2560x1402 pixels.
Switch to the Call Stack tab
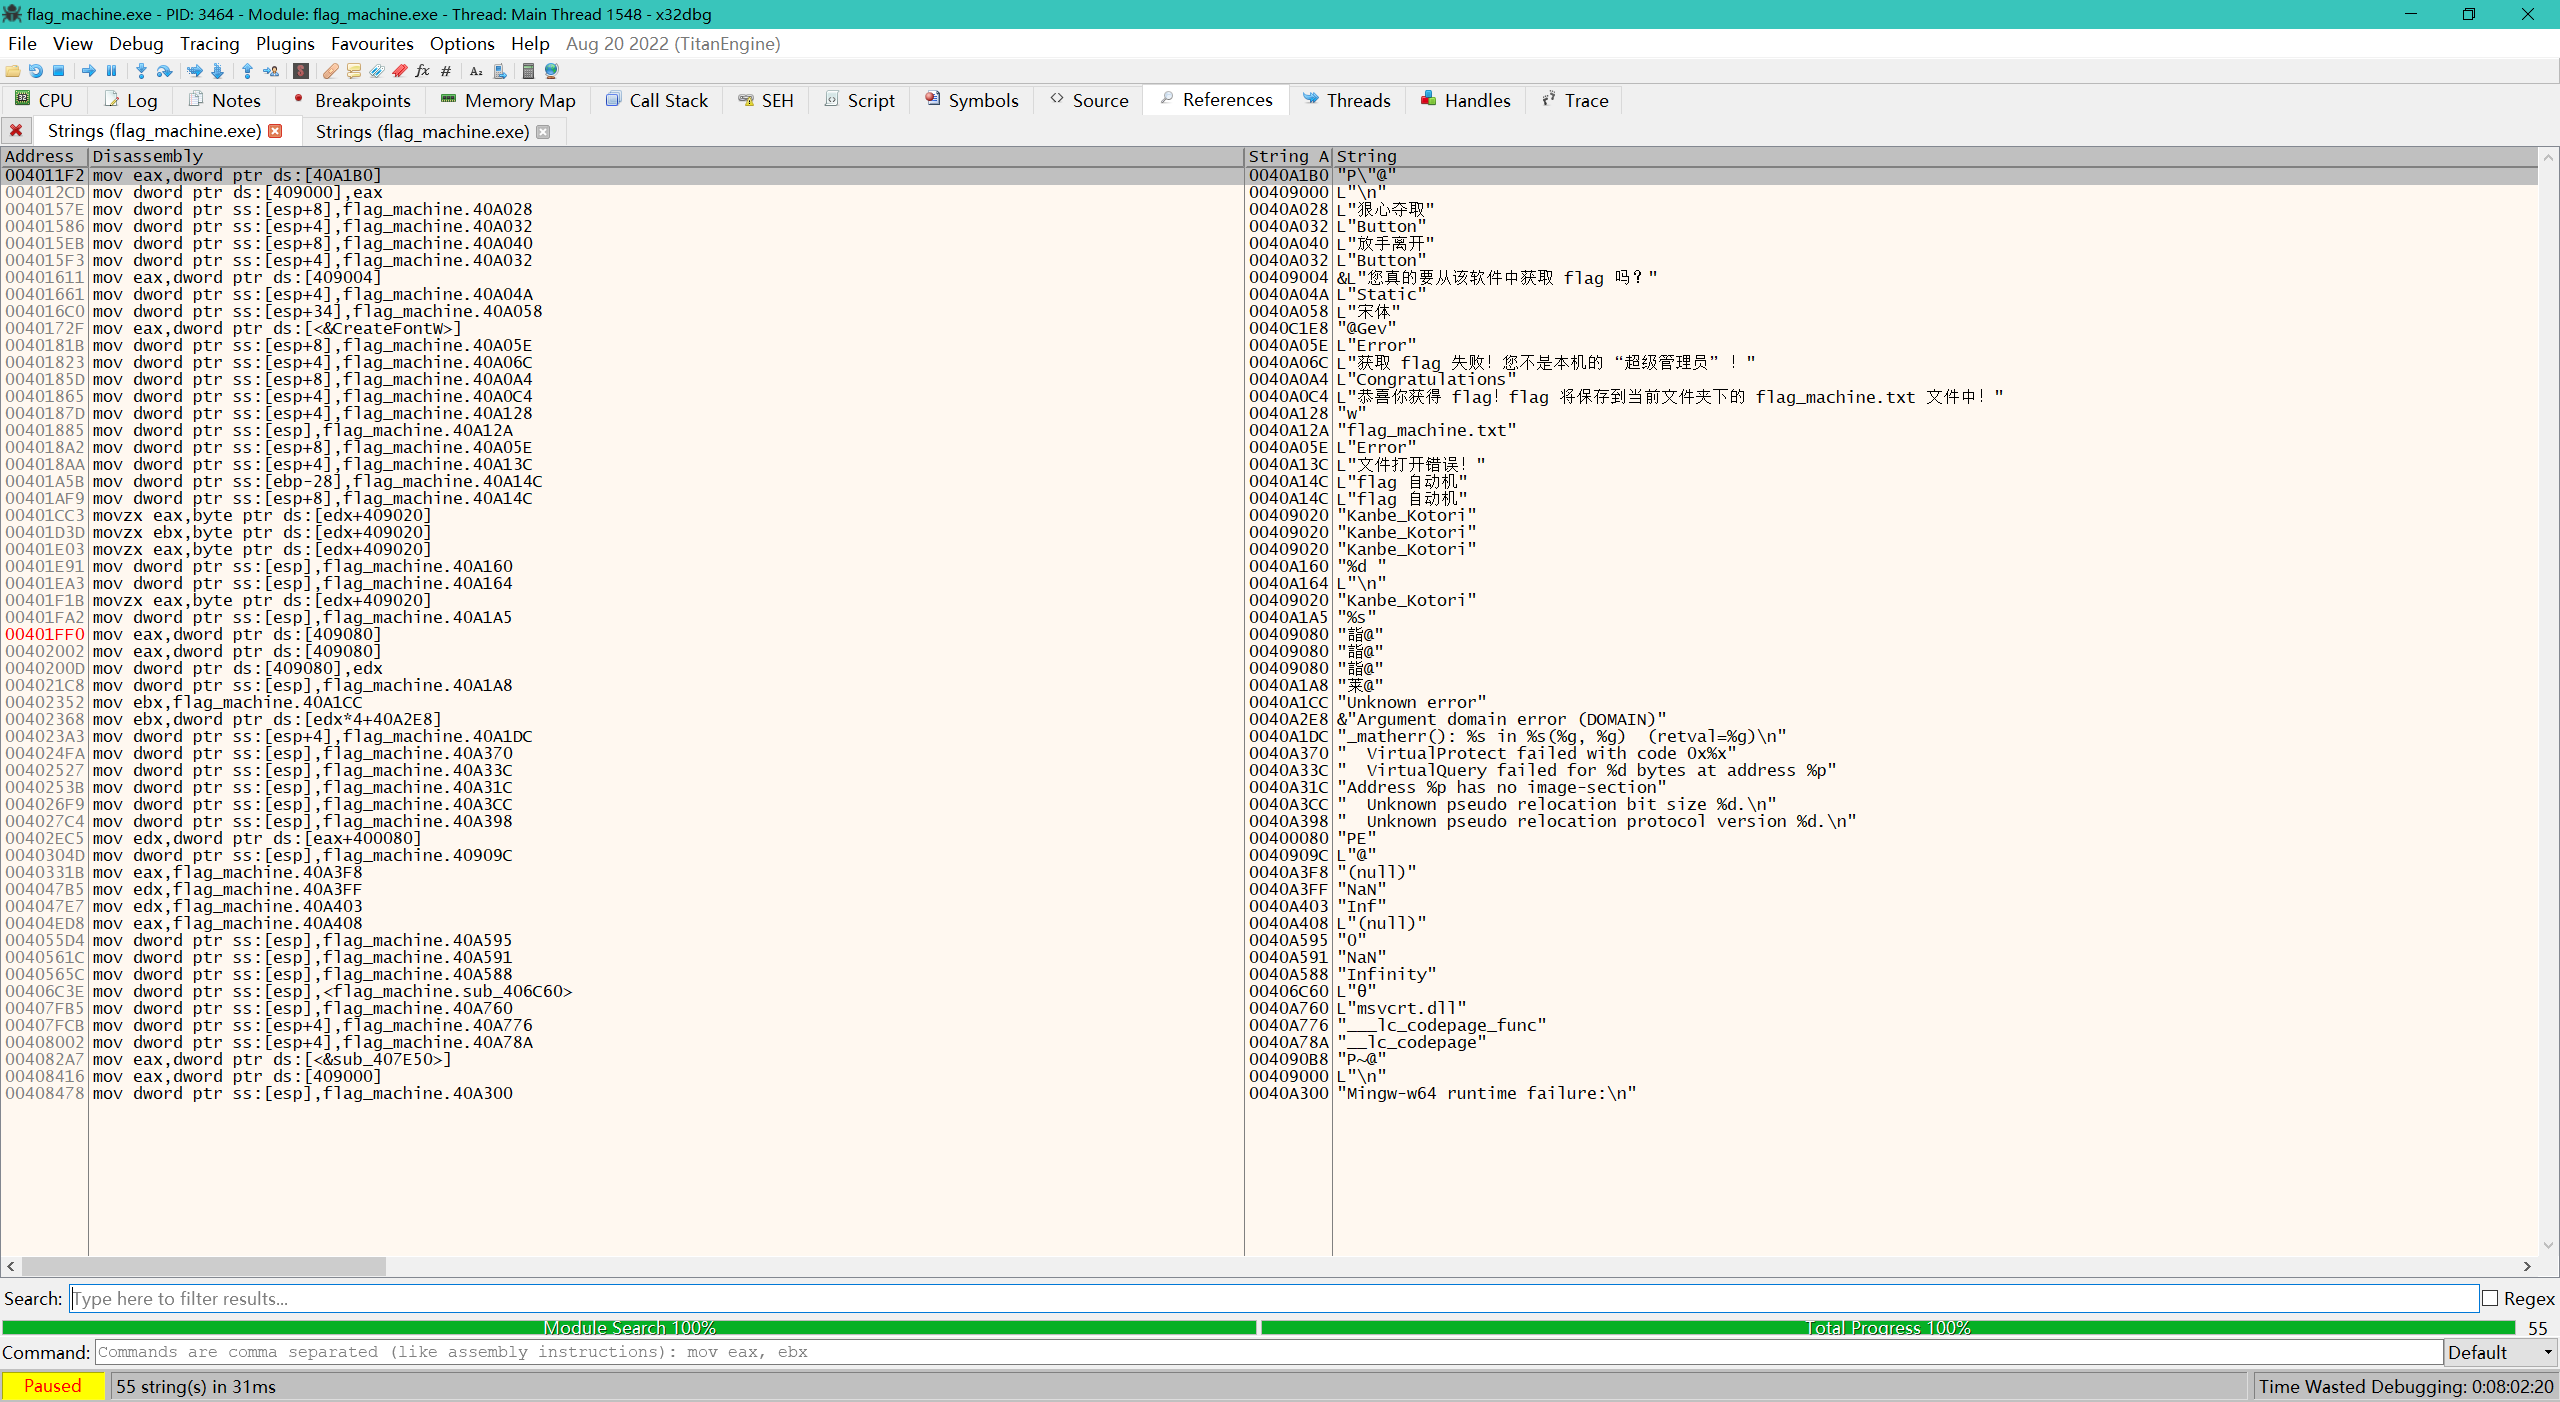pyautogui.click(x=657, y=100)
